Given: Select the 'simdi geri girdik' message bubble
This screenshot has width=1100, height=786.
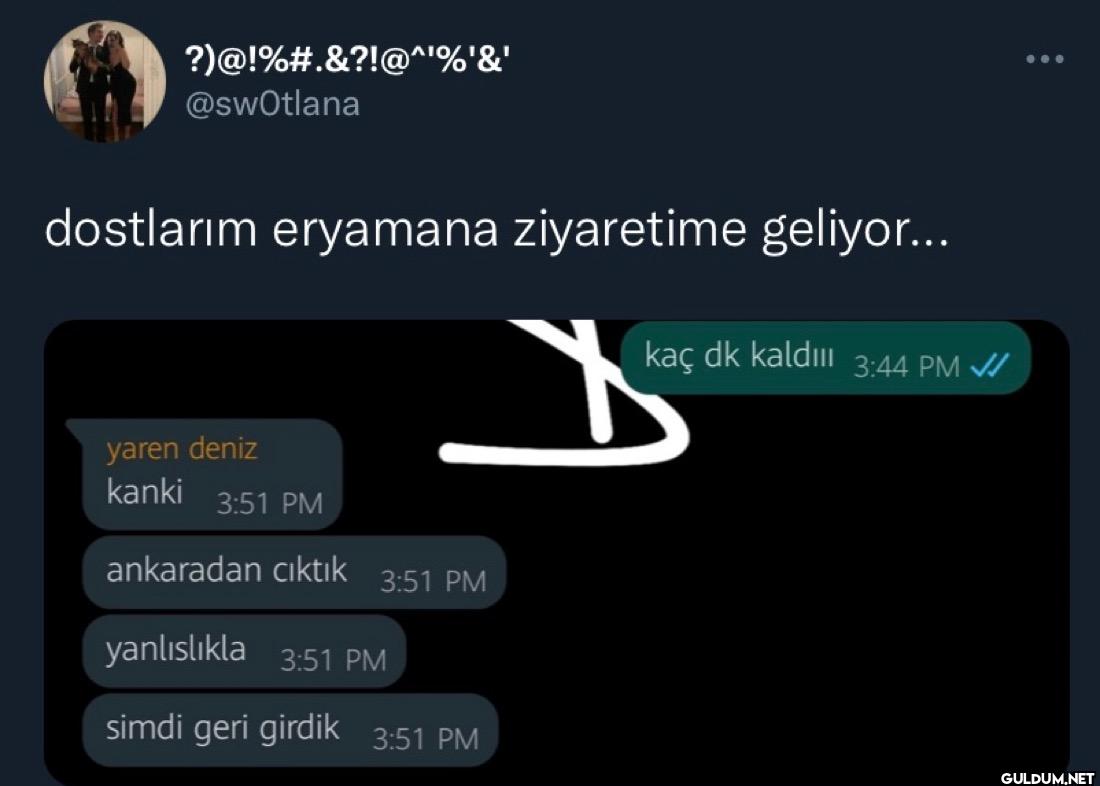Looking at the screenshot, I should click(x=290, y=730).
